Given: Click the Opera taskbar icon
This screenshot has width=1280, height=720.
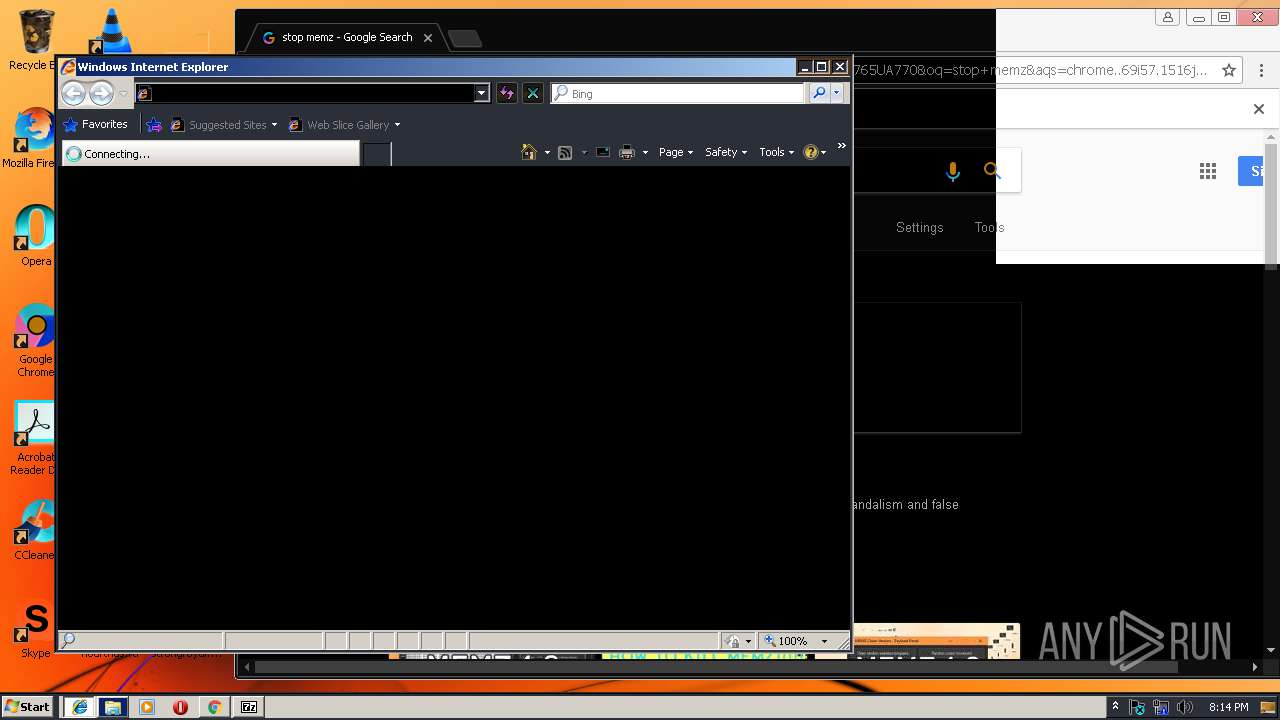Looking at the screenshot, I should (x=181, y=707).
